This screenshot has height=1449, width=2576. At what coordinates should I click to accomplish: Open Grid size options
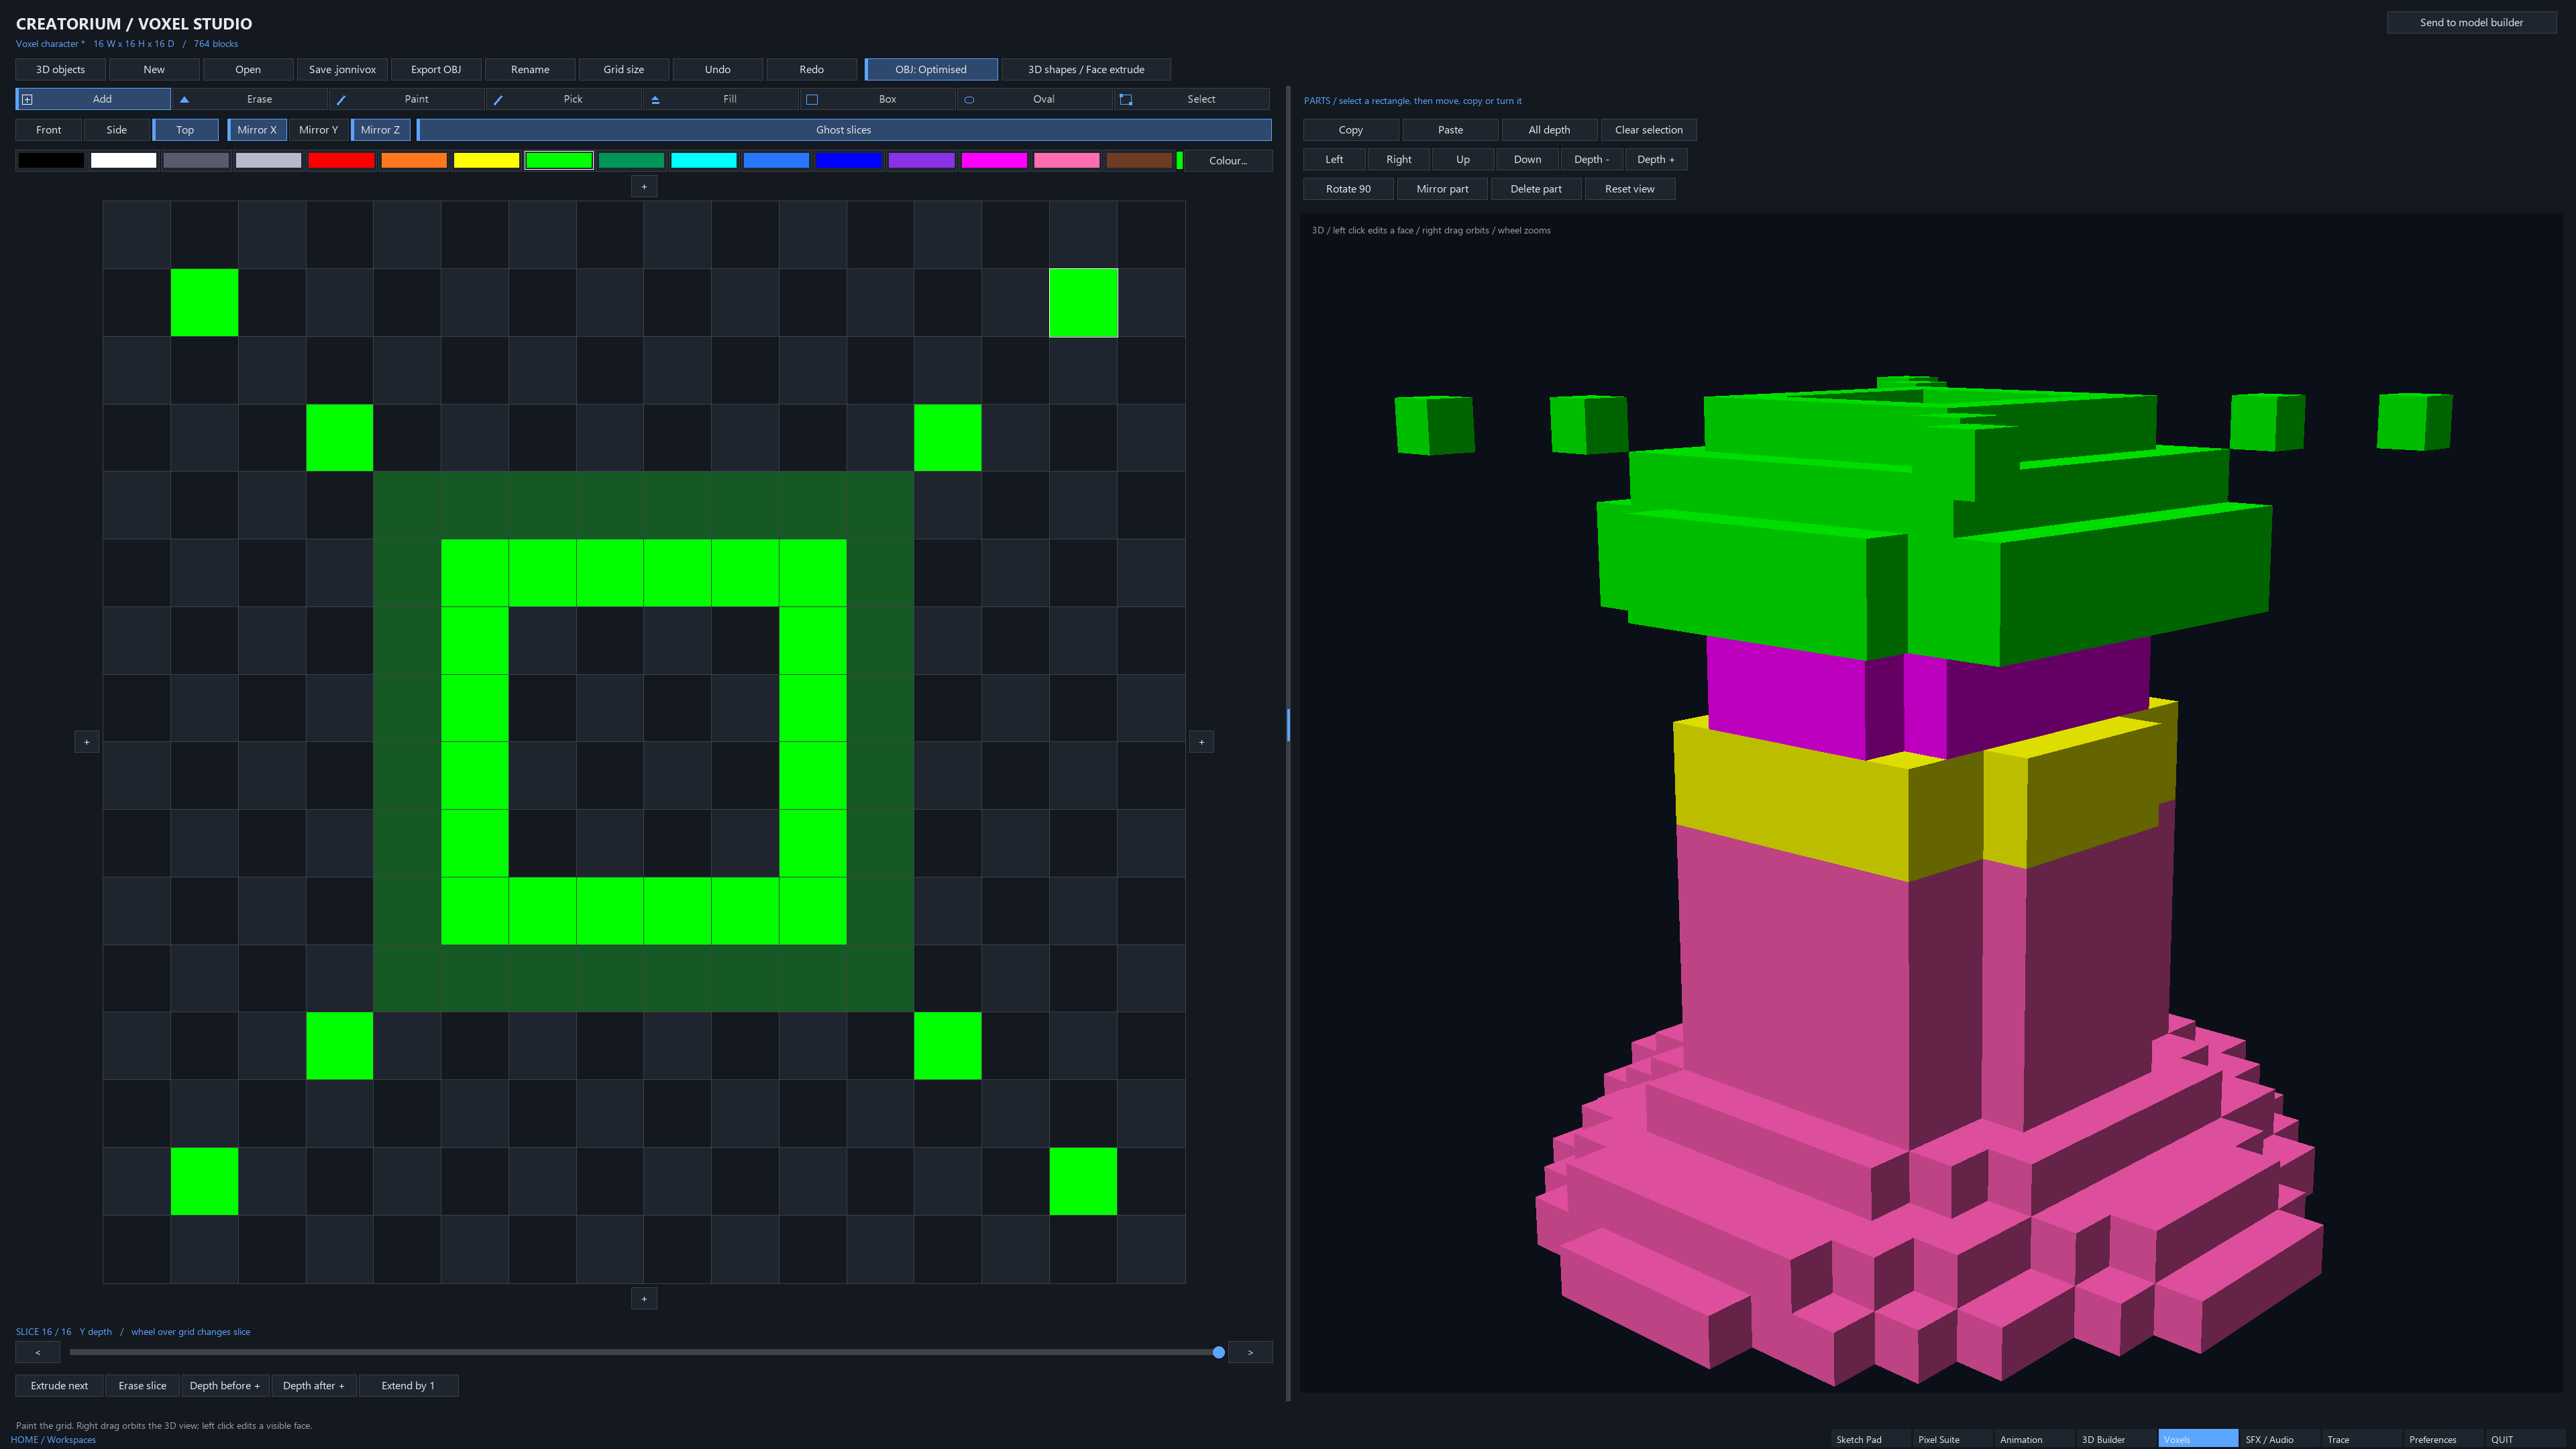[624, 70]
